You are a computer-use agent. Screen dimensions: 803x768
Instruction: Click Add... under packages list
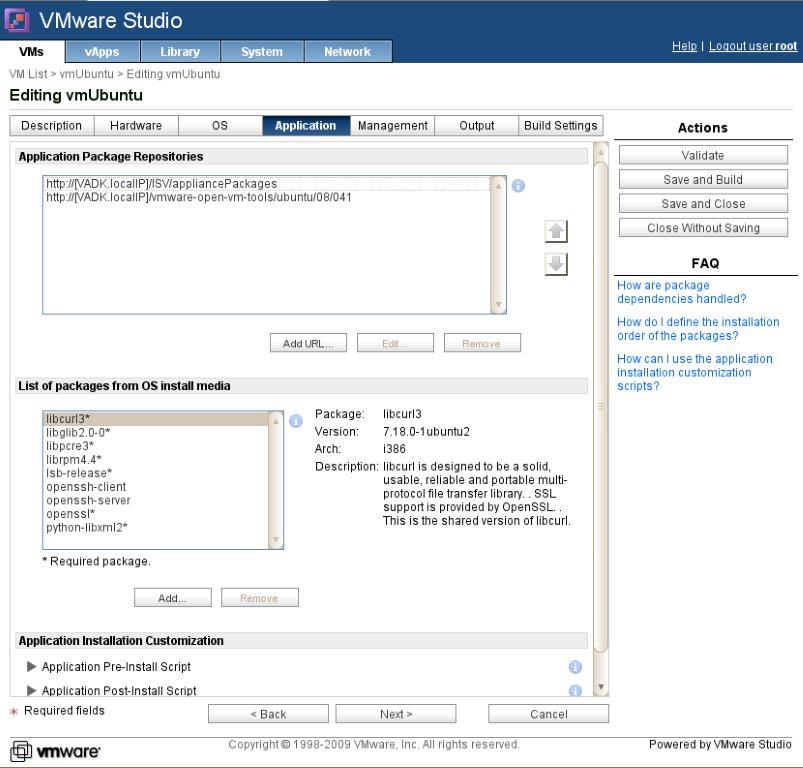pyautogui.click(x=173, y=598)
